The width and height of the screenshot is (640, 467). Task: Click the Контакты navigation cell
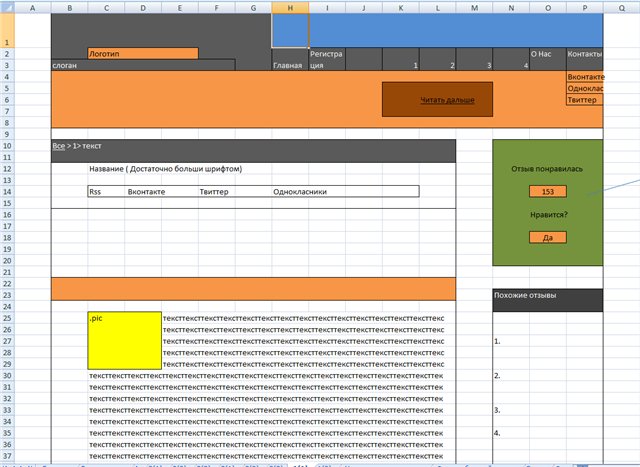point(584,59)
